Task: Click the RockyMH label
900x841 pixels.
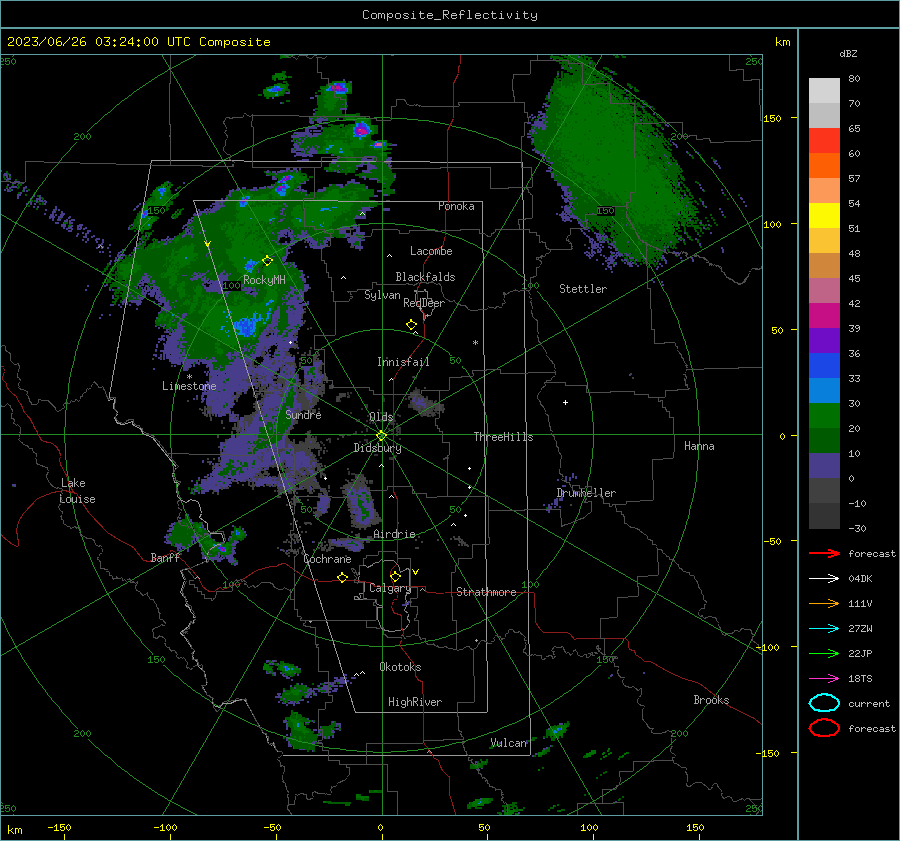Action: (264, 280)
